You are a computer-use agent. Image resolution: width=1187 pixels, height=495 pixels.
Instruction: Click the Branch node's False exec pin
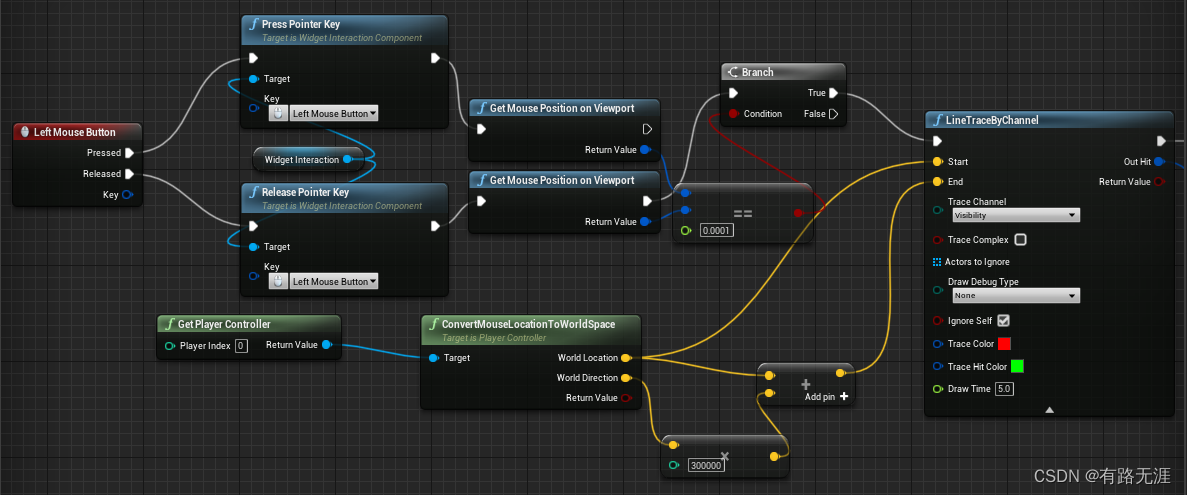tap(833, 114)
